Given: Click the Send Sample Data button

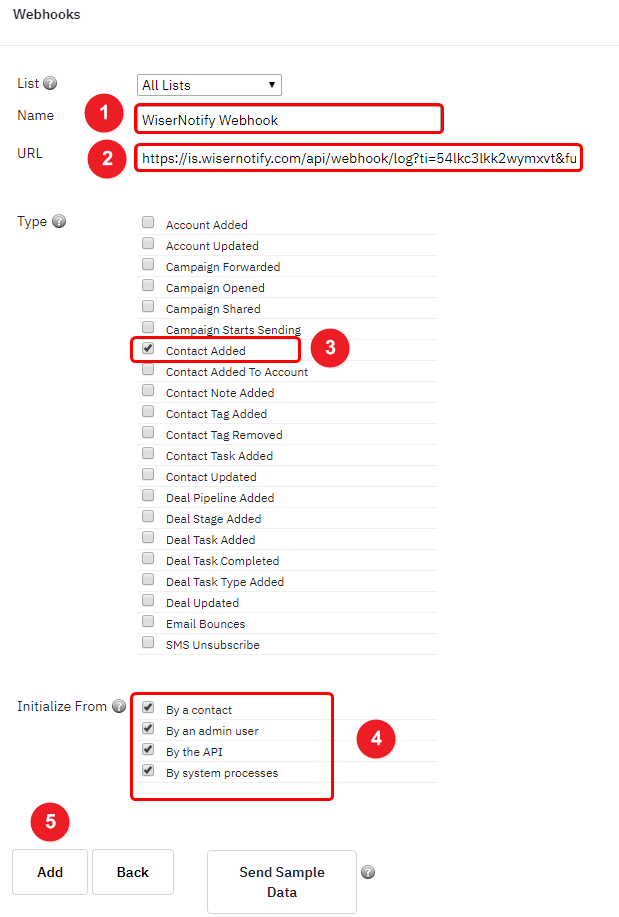Looking at the screenshot, I should [x=282, y=882].
